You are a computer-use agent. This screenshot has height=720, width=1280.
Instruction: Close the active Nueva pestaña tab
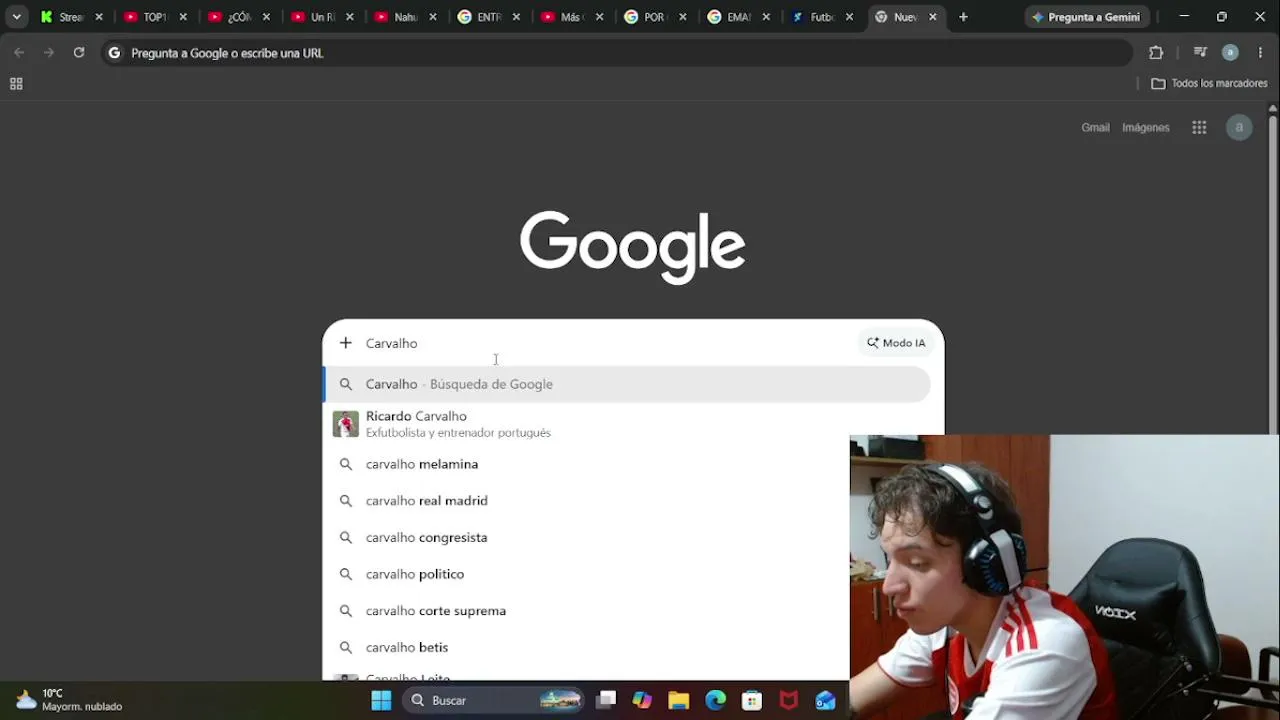tap(933, 17)
